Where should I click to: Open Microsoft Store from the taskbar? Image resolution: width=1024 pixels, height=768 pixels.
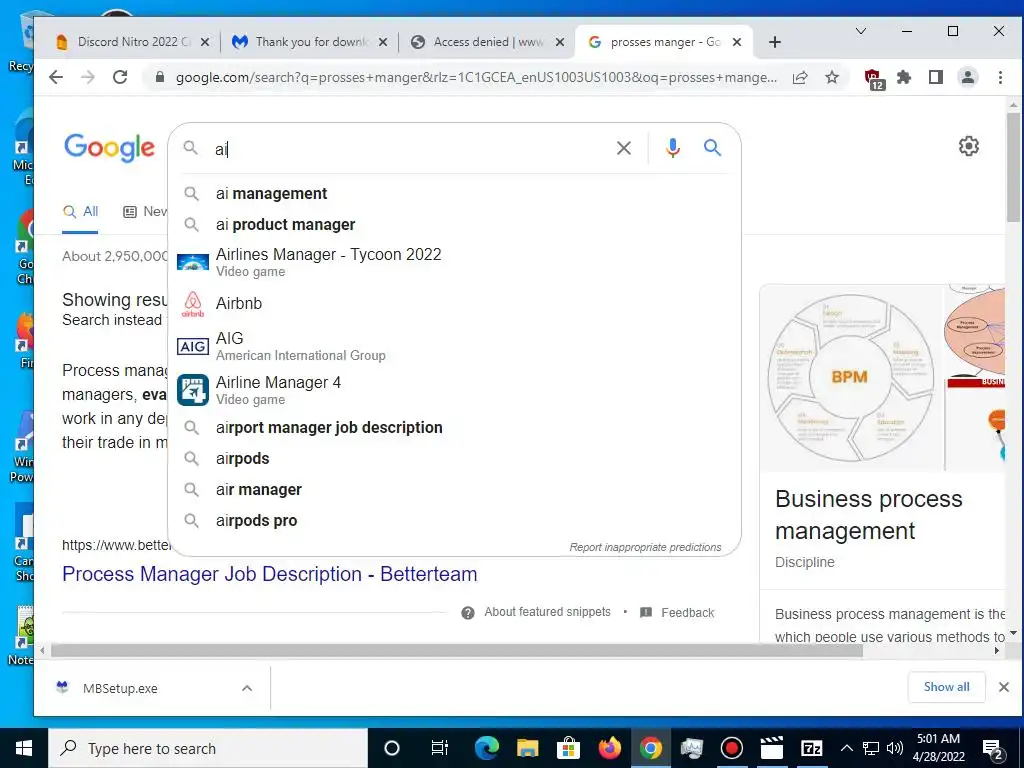[568, 748]
